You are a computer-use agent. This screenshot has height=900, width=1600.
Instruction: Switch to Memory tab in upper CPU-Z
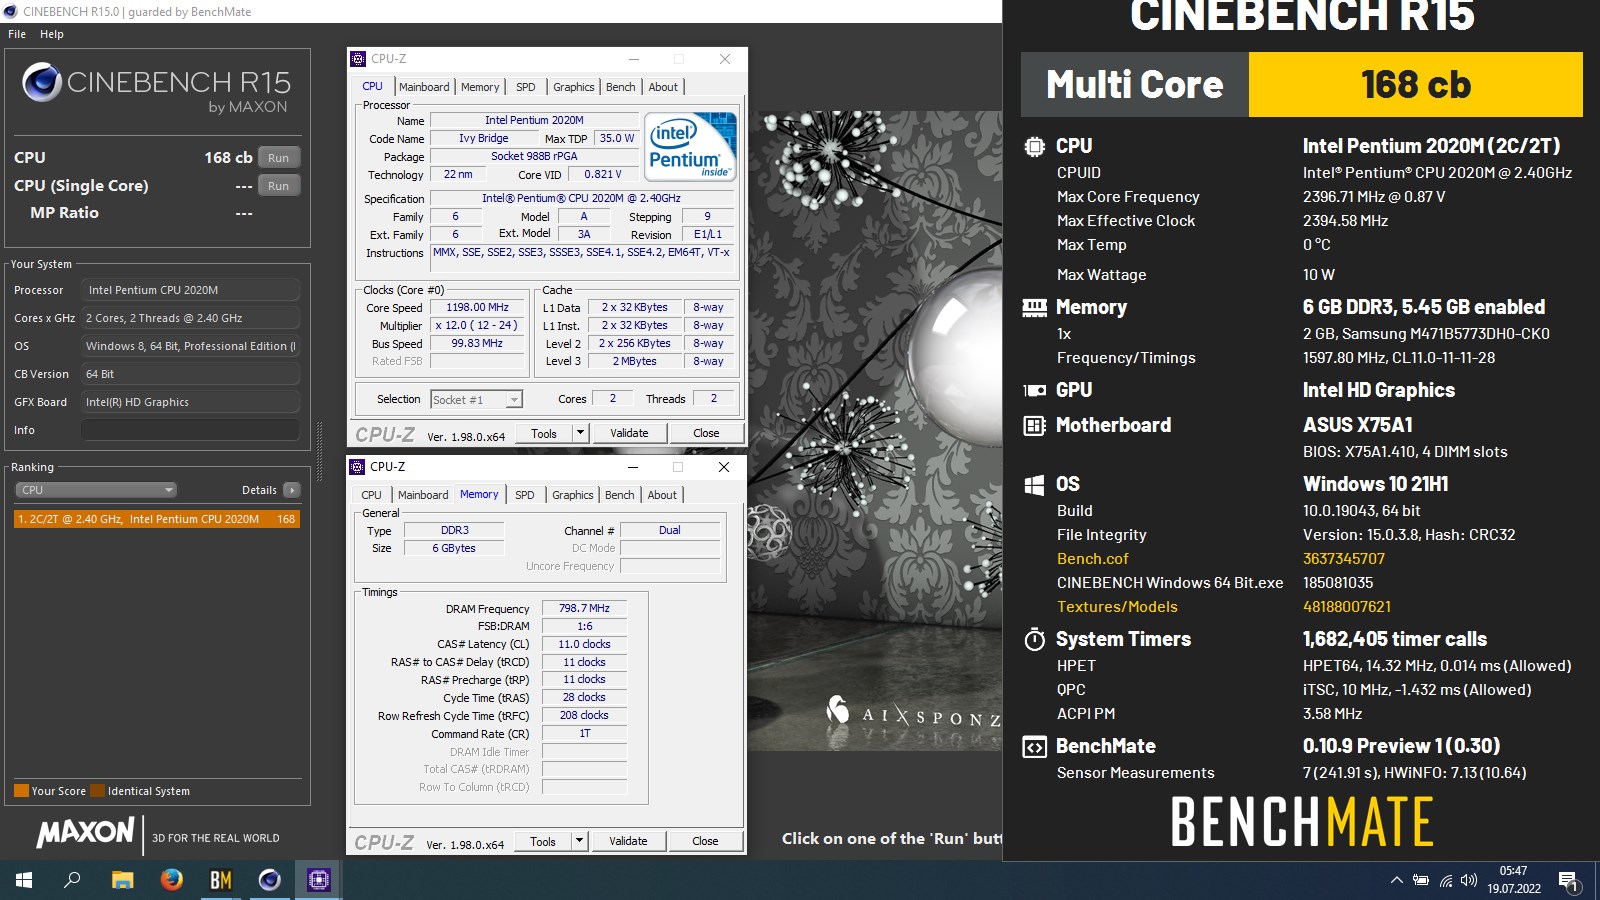(x=480, y=87)
